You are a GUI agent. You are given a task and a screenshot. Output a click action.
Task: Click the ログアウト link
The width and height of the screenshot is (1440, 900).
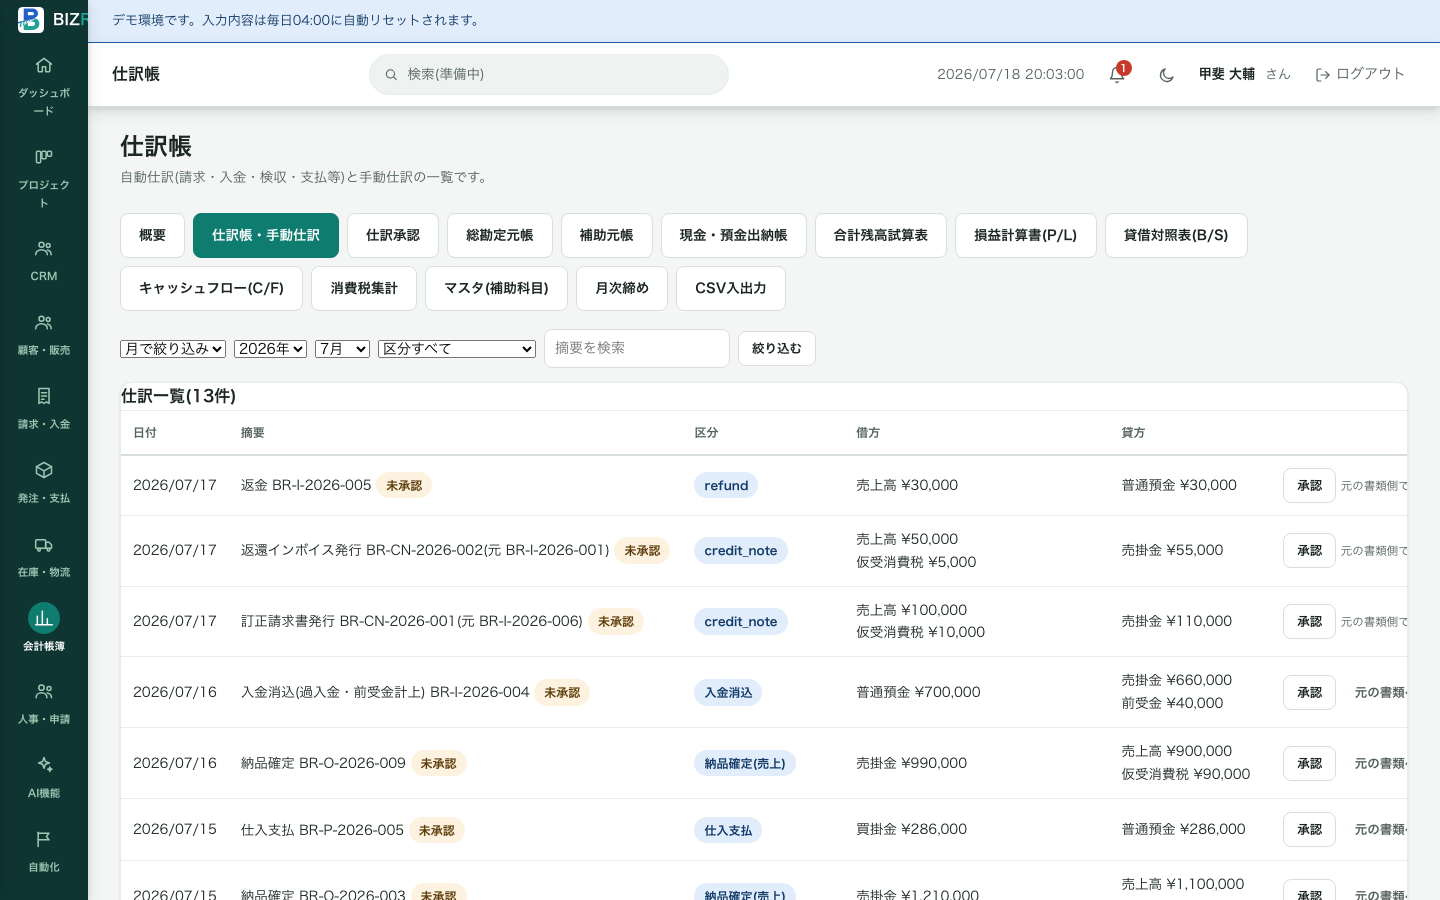(x=1360, y=74)
